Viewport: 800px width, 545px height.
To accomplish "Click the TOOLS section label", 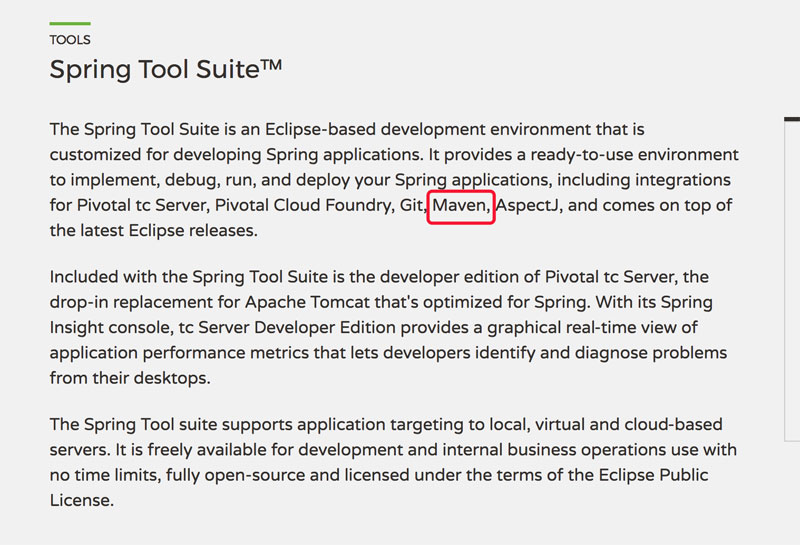I will [x=70, y=40].
